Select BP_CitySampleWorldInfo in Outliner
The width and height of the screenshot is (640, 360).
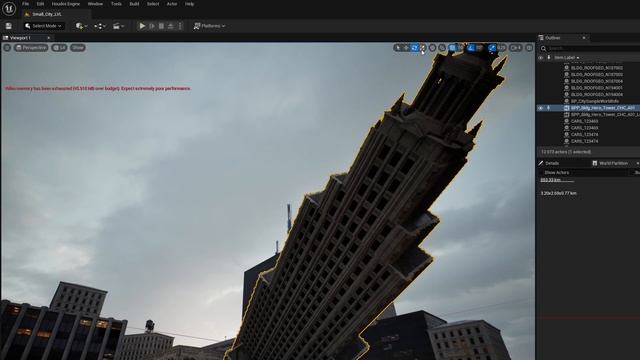pos(595,101)
